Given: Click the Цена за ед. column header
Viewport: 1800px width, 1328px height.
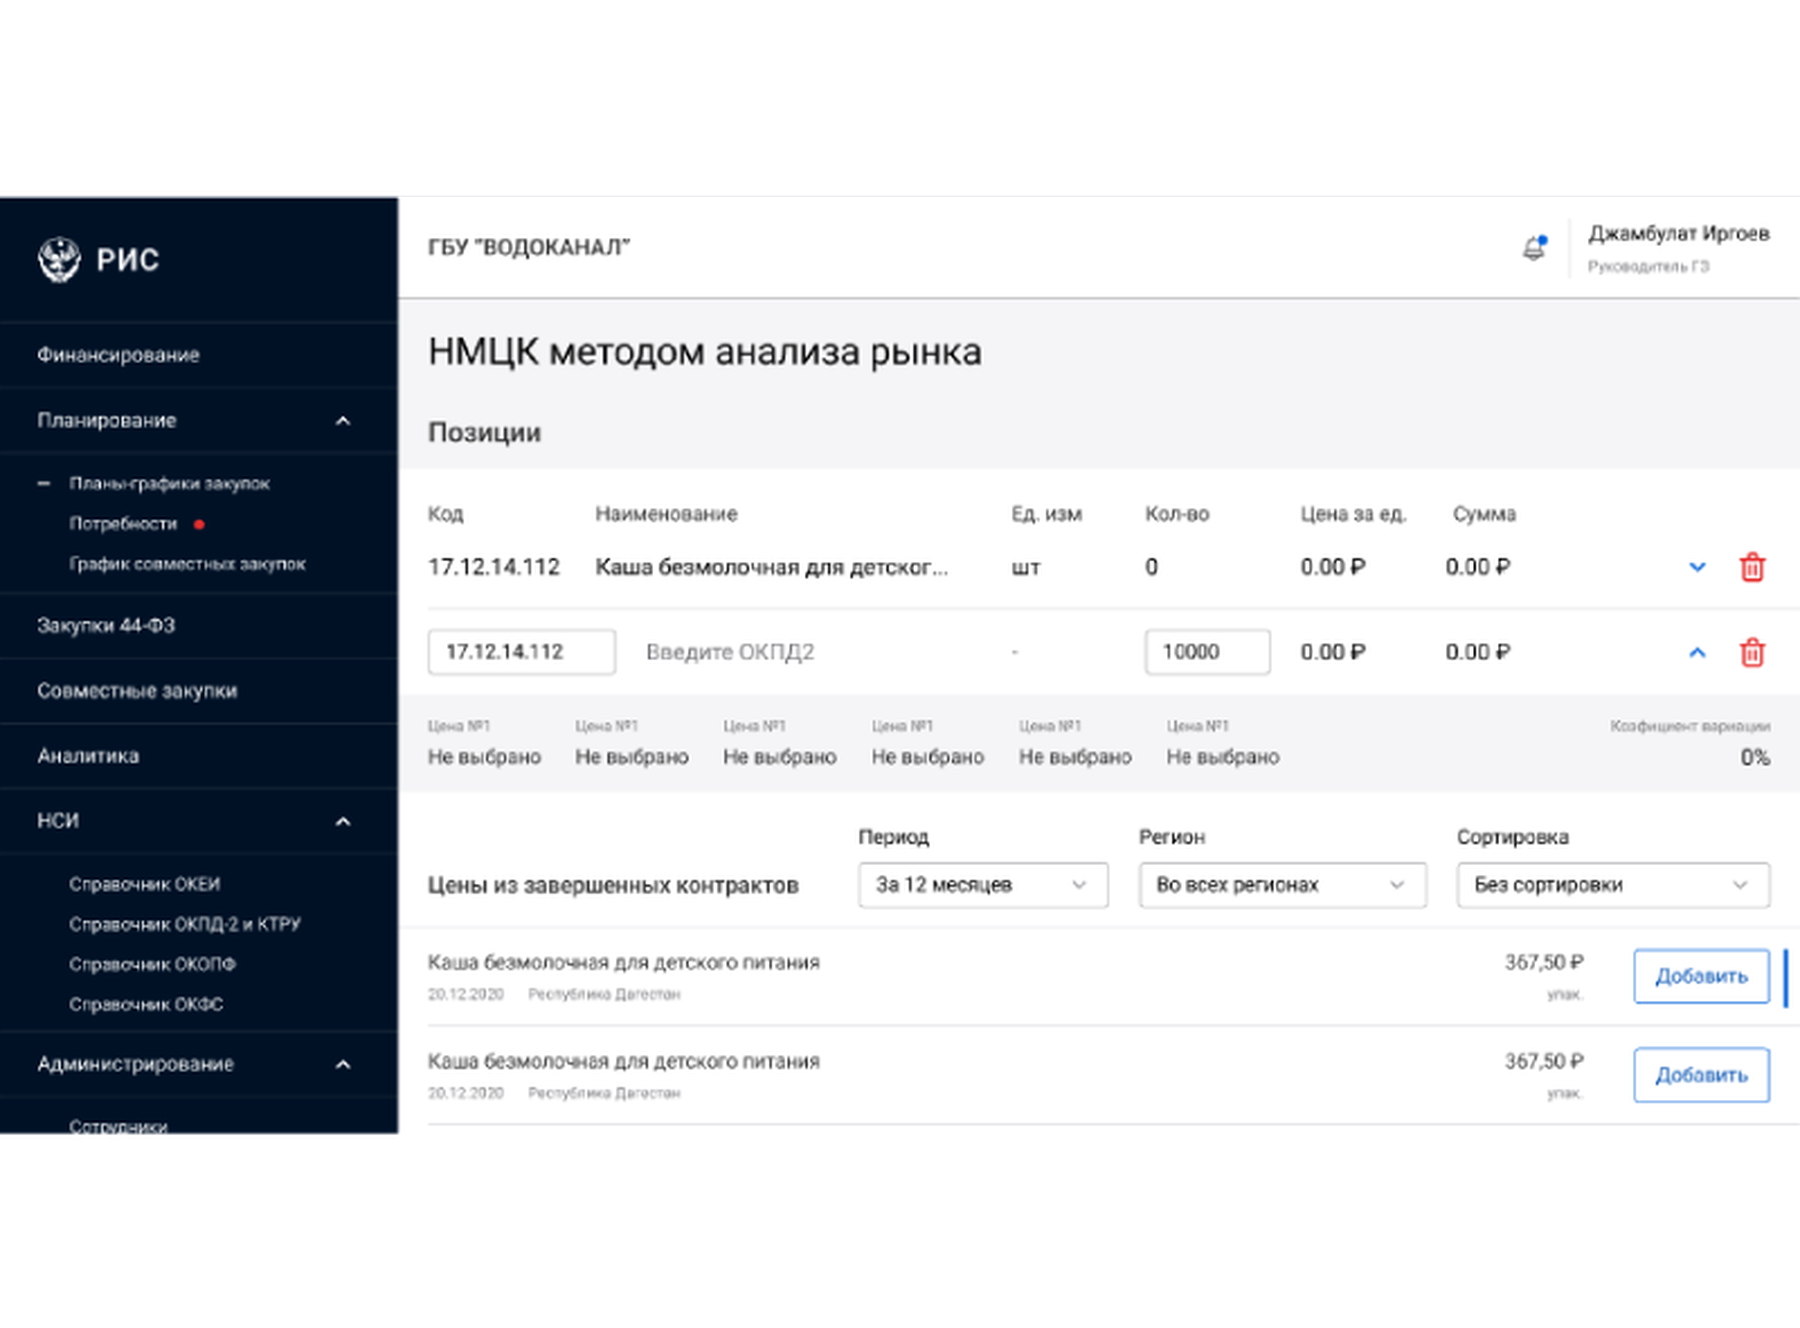Looking at the screenshot, I should click(x=1353, y=514).
